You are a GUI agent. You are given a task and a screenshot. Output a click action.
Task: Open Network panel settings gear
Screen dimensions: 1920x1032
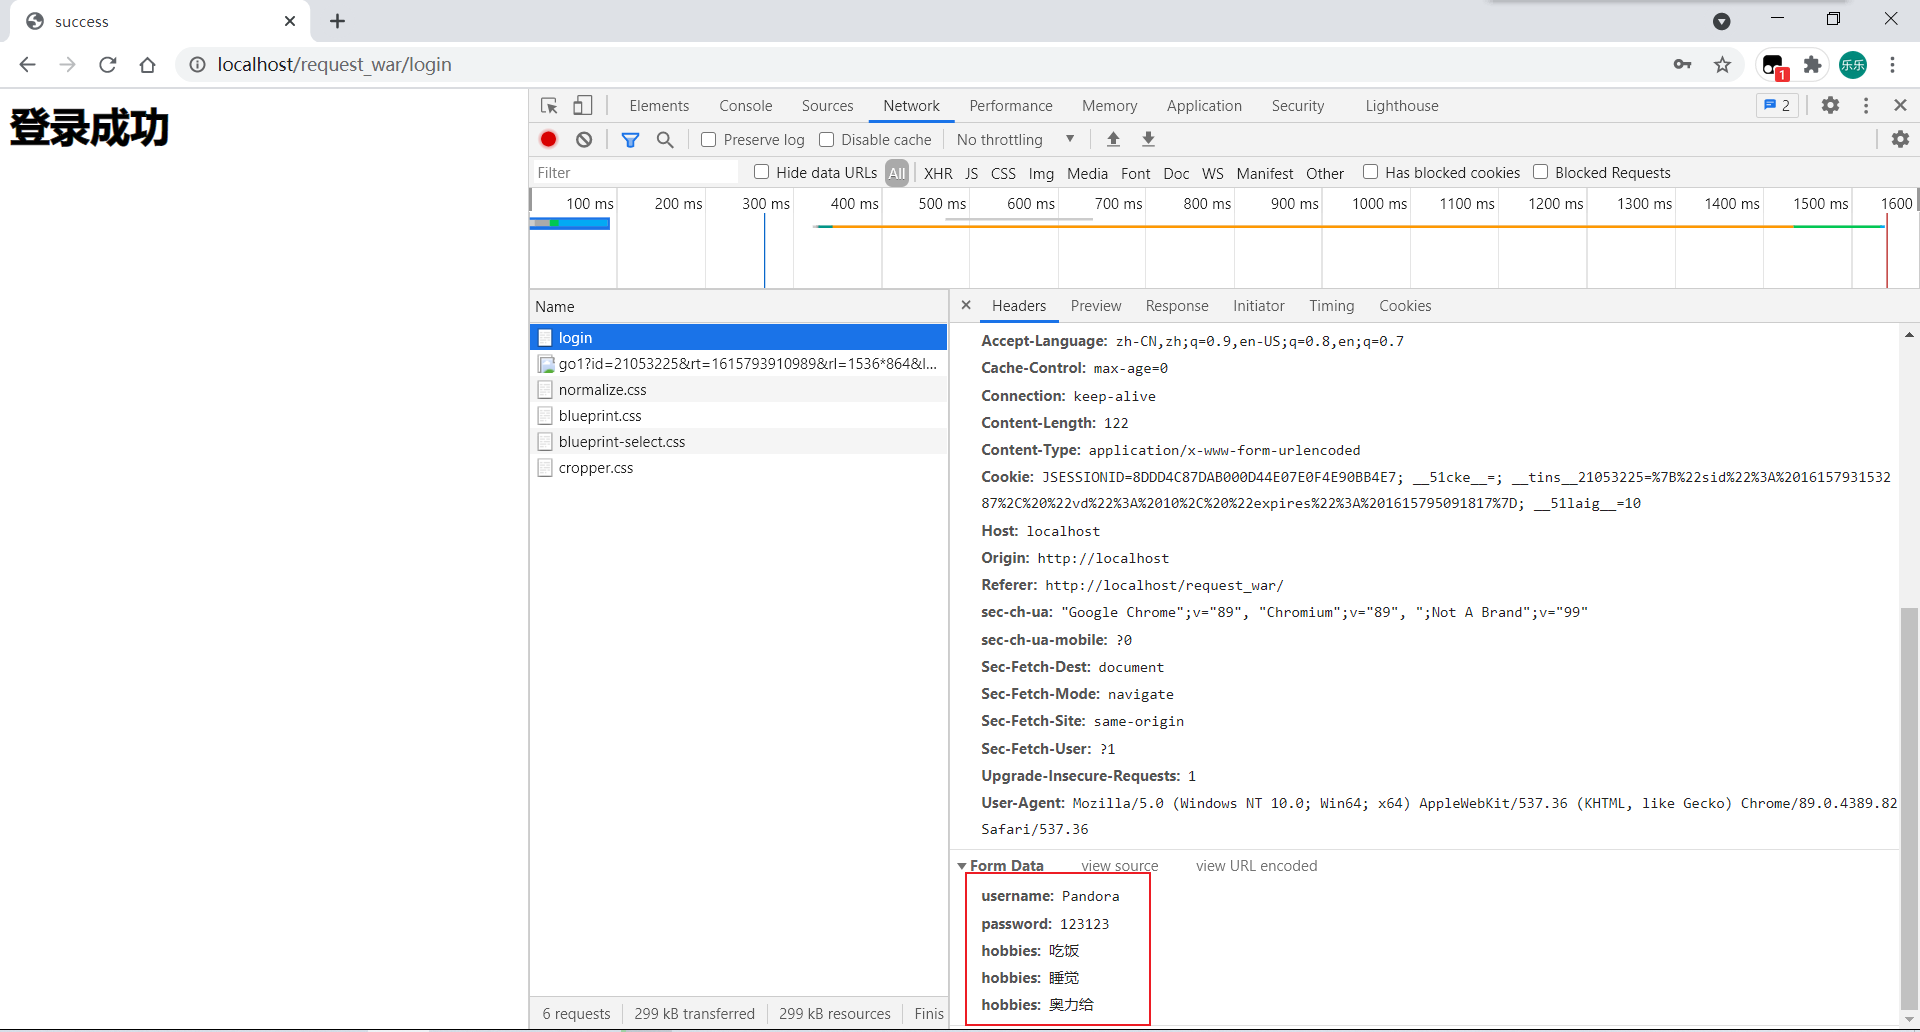tap(1900, 140)
